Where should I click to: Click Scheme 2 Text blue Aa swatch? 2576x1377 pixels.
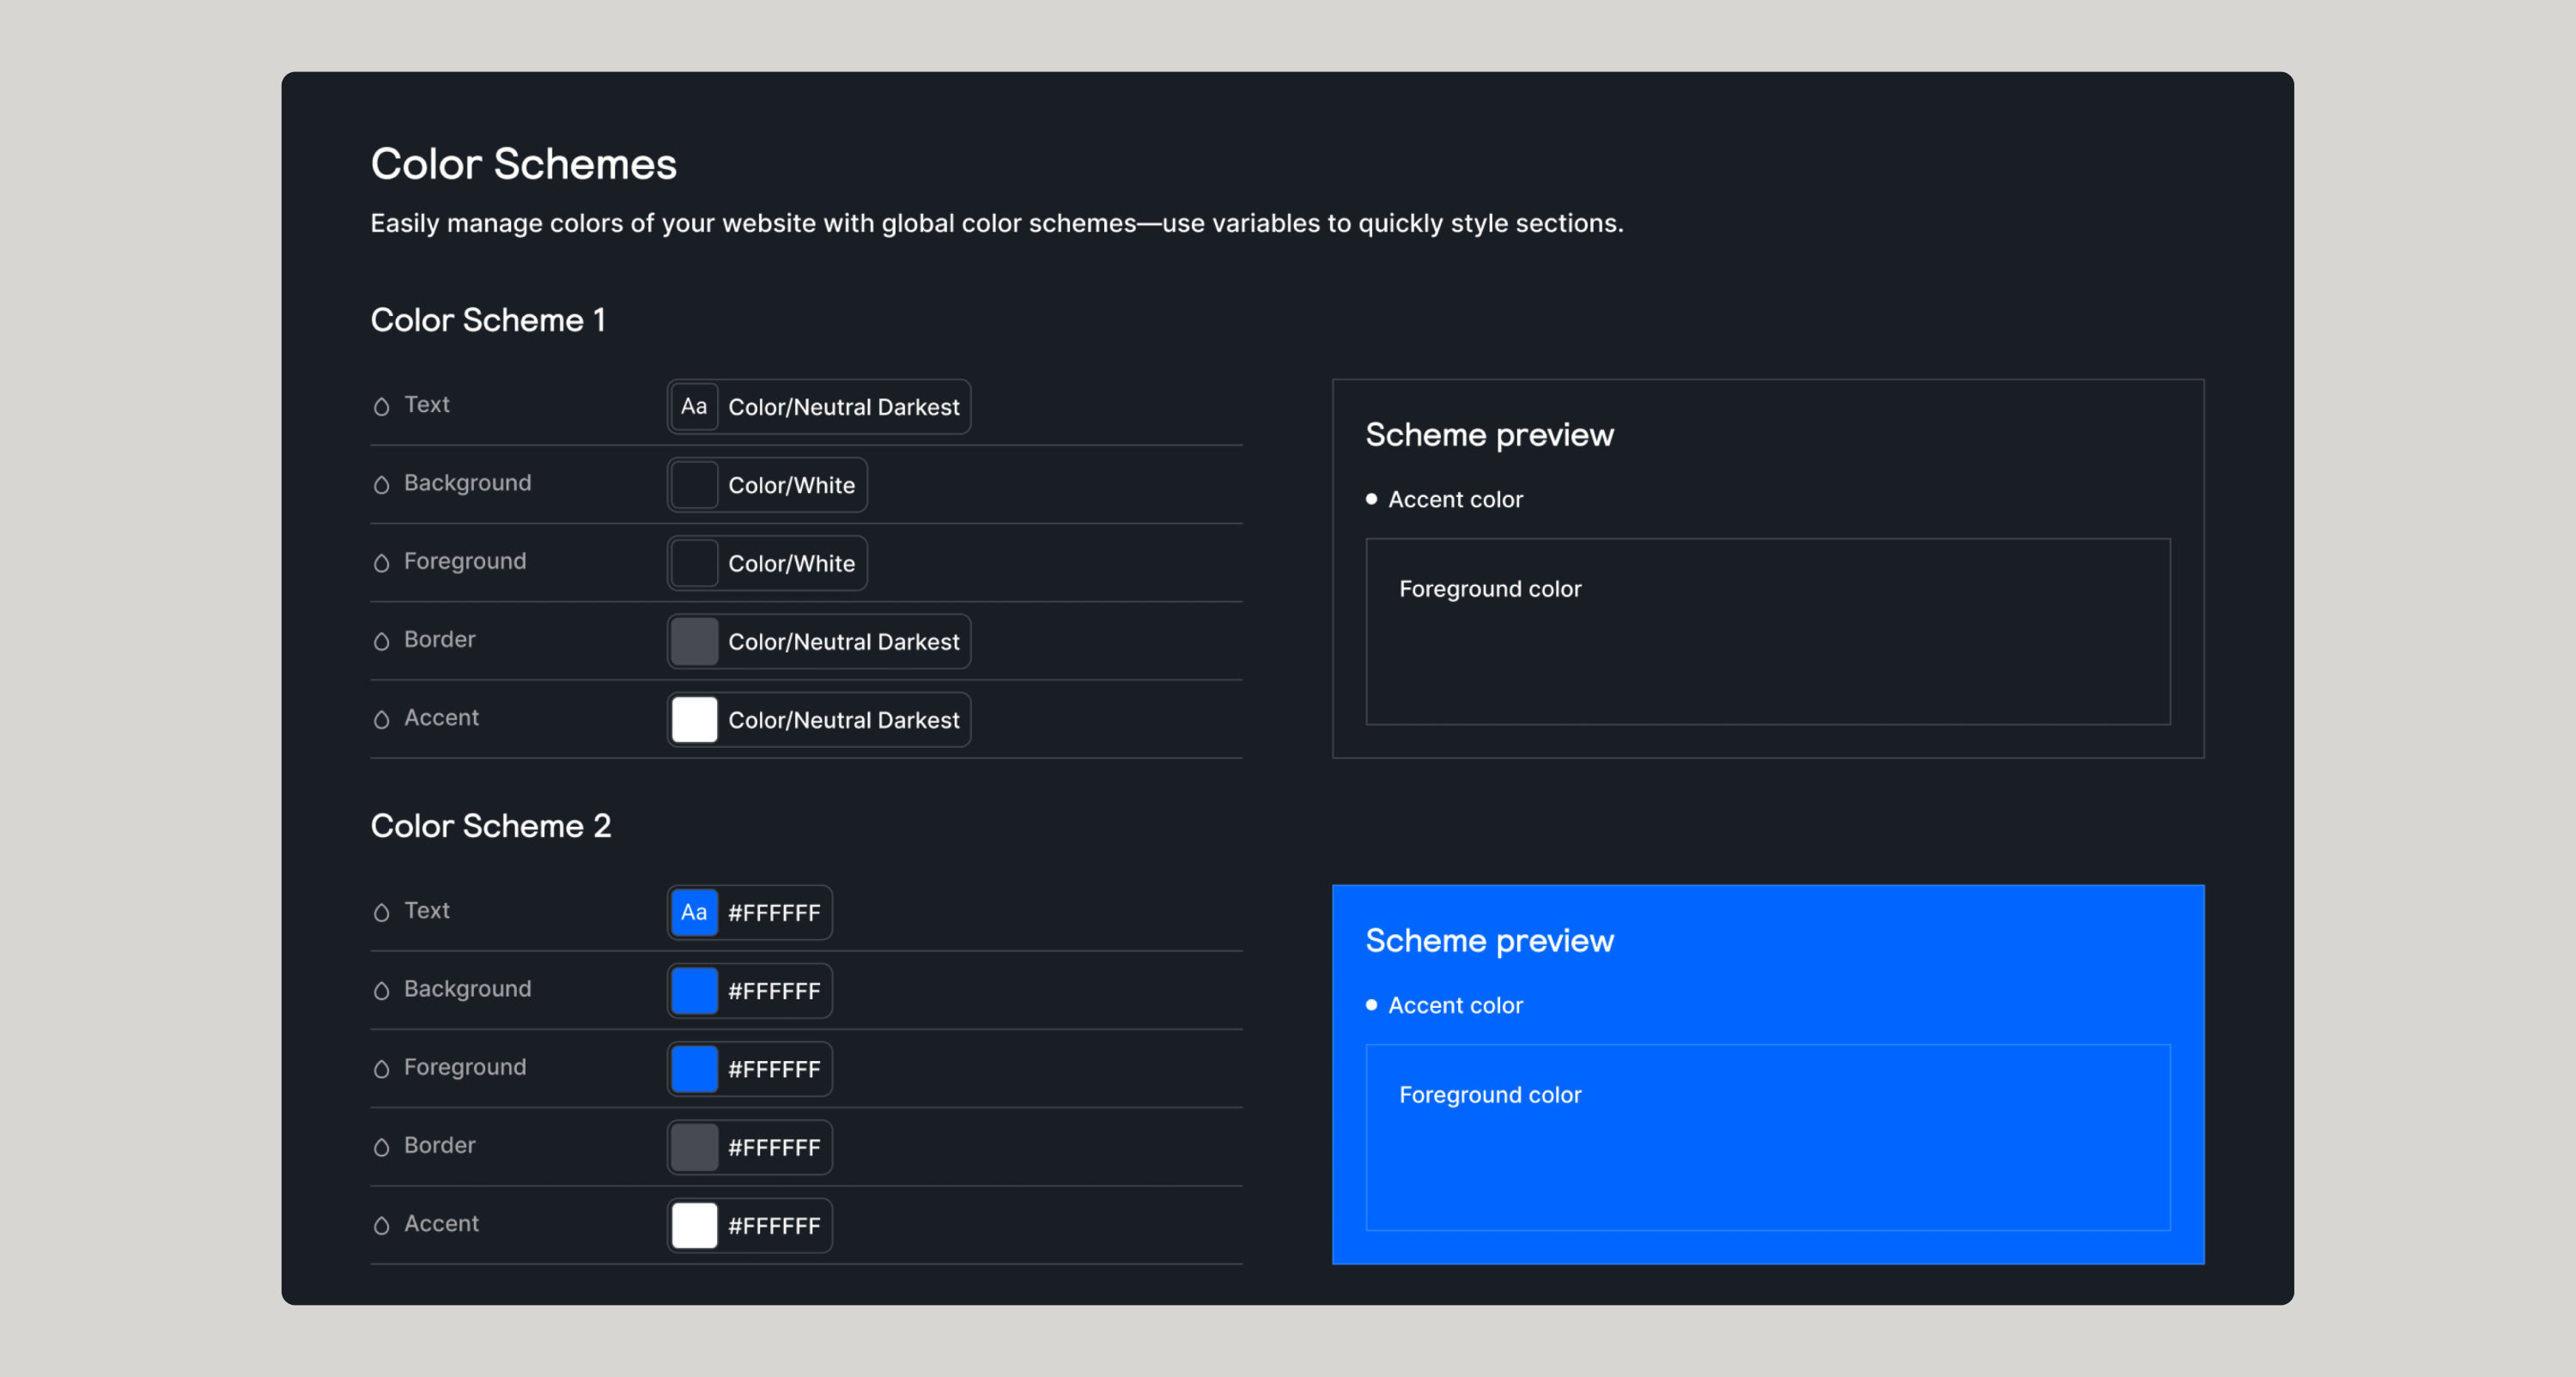pyautogui.click(x=694, y=912)
